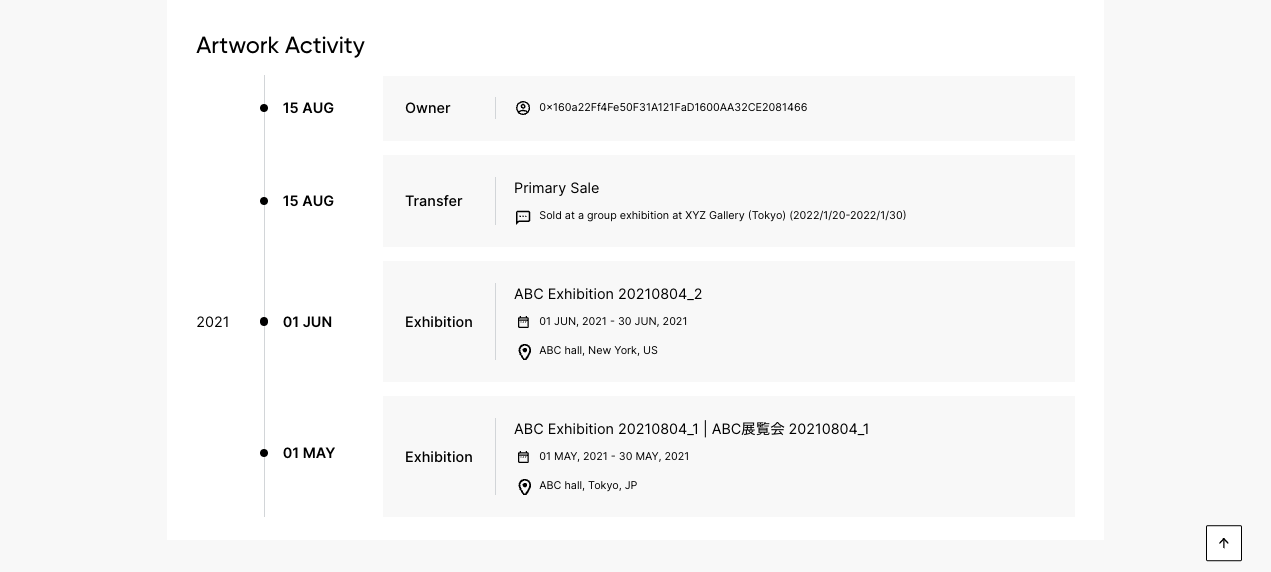Click the calendar icon for May exhibition
Image resolution: width=1271 pixels, height=572 pixels.
(x=523, y=457)
